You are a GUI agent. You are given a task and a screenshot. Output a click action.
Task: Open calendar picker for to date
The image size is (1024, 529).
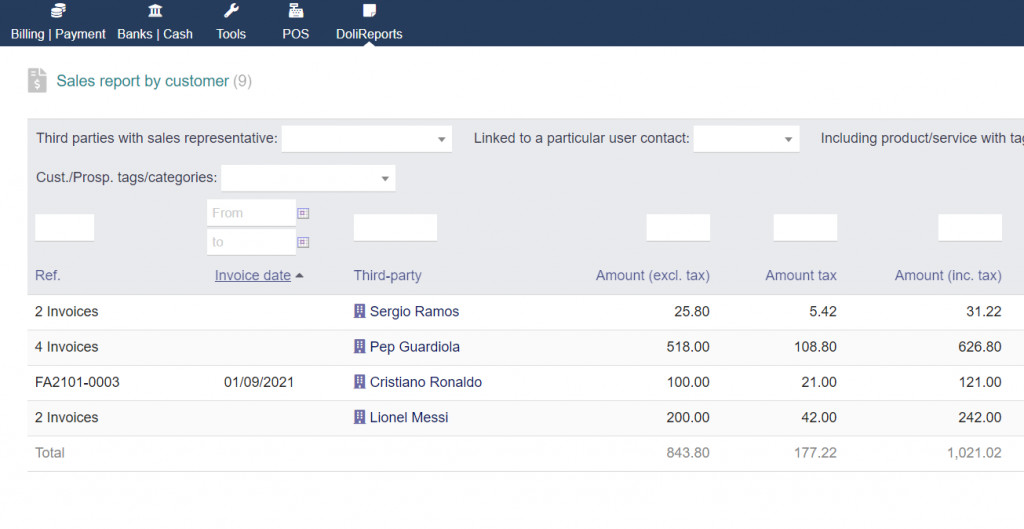[x=303, y=242]
